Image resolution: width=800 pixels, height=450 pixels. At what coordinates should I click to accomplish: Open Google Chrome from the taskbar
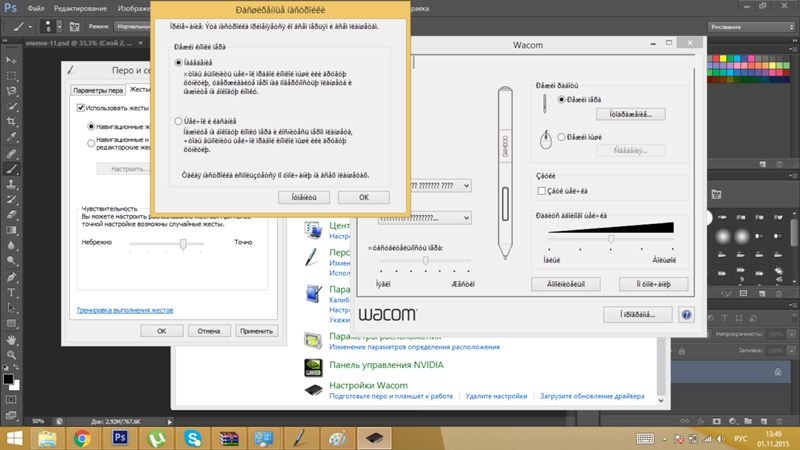pos(82,438)
